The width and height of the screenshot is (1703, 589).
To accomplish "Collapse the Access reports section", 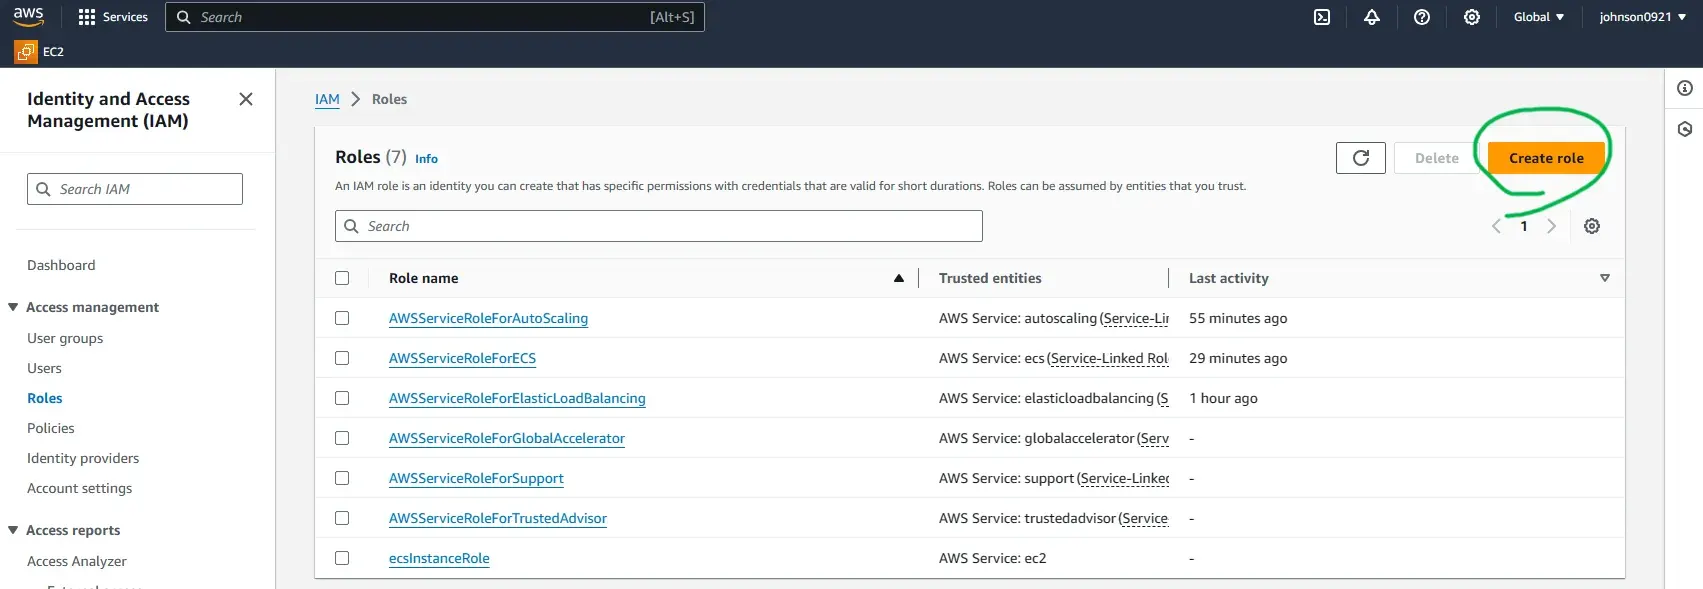I will pyautogui.click(x=13, y=530).
